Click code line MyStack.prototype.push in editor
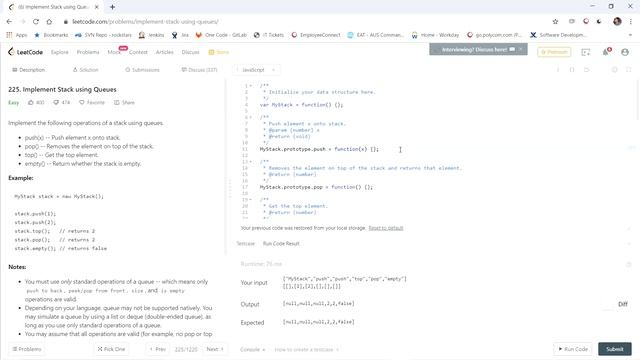 pos(319,149)
